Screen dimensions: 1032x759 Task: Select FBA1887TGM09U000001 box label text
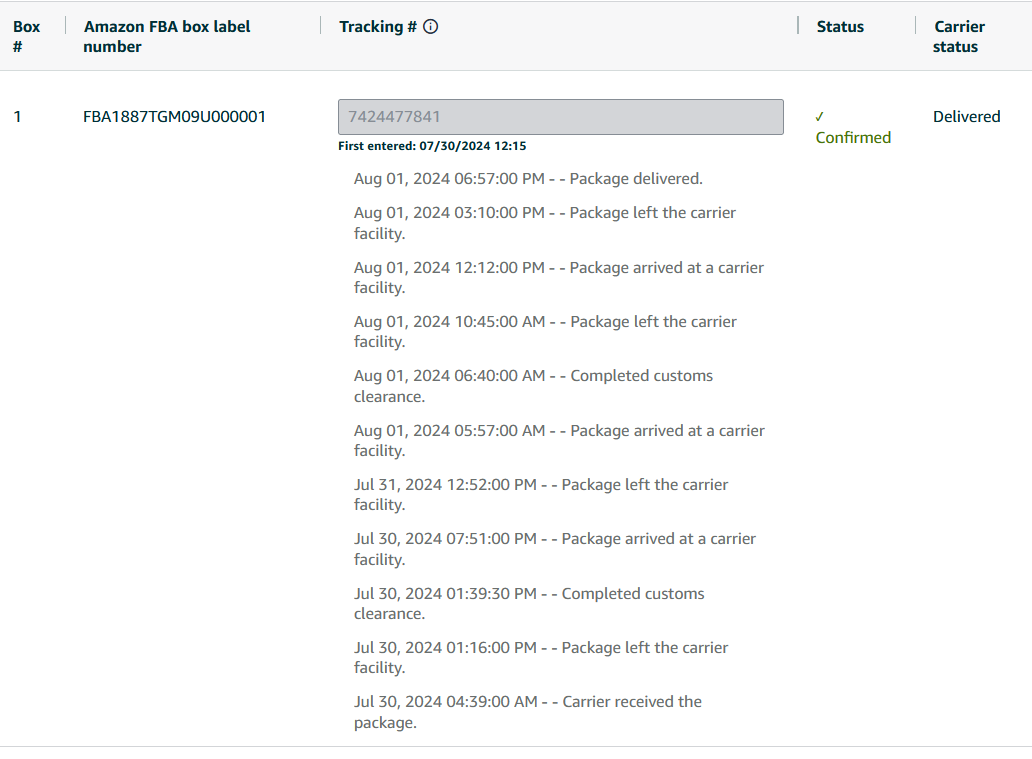click(x=174, y=117)
